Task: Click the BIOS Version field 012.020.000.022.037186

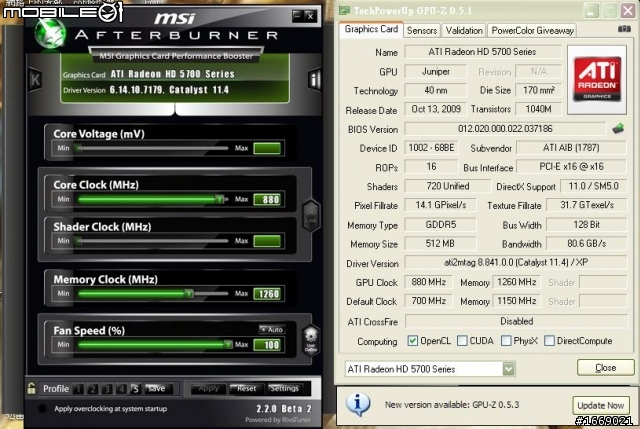Action: tap(505, 129)
